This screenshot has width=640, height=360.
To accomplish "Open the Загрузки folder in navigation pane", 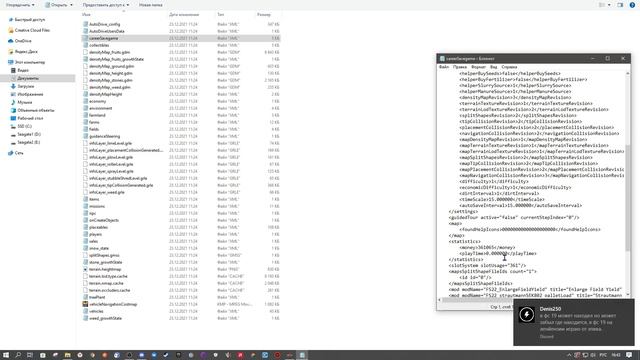I will tap(26, 86).
